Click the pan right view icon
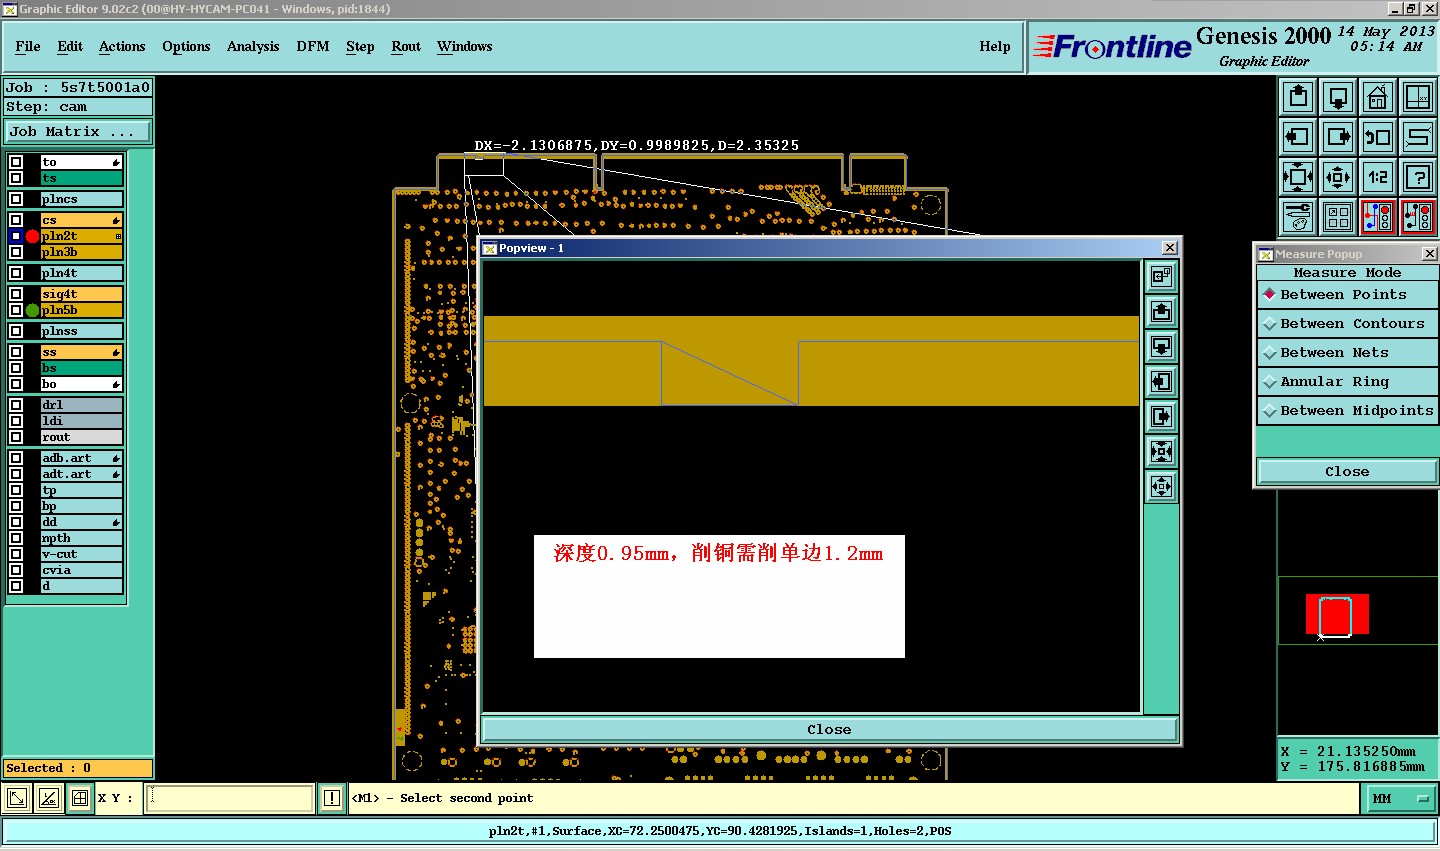This screenshot has width=1440, height=851. (1338, 137)
